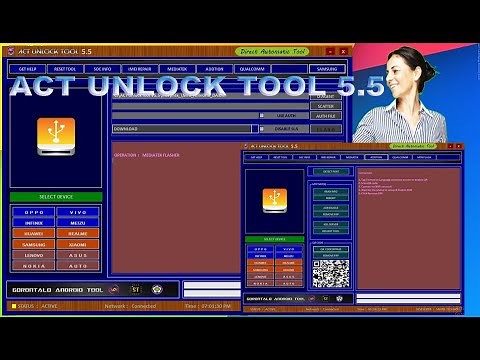Click green SELECT DEVICE bar in small window
The height and width of the screenshot is (360, 480).
(275, 239)
